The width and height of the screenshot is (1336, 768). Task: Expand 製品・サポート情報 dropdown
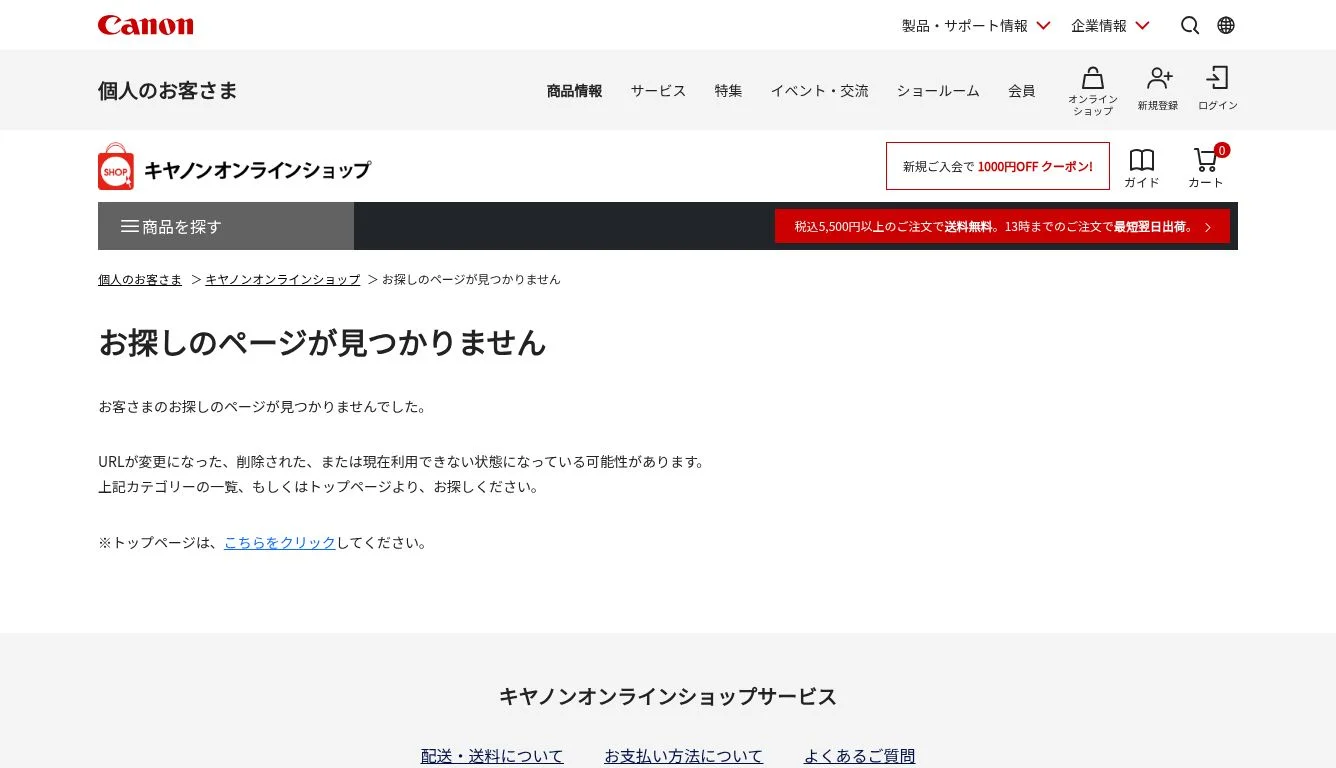click(976, 25)
